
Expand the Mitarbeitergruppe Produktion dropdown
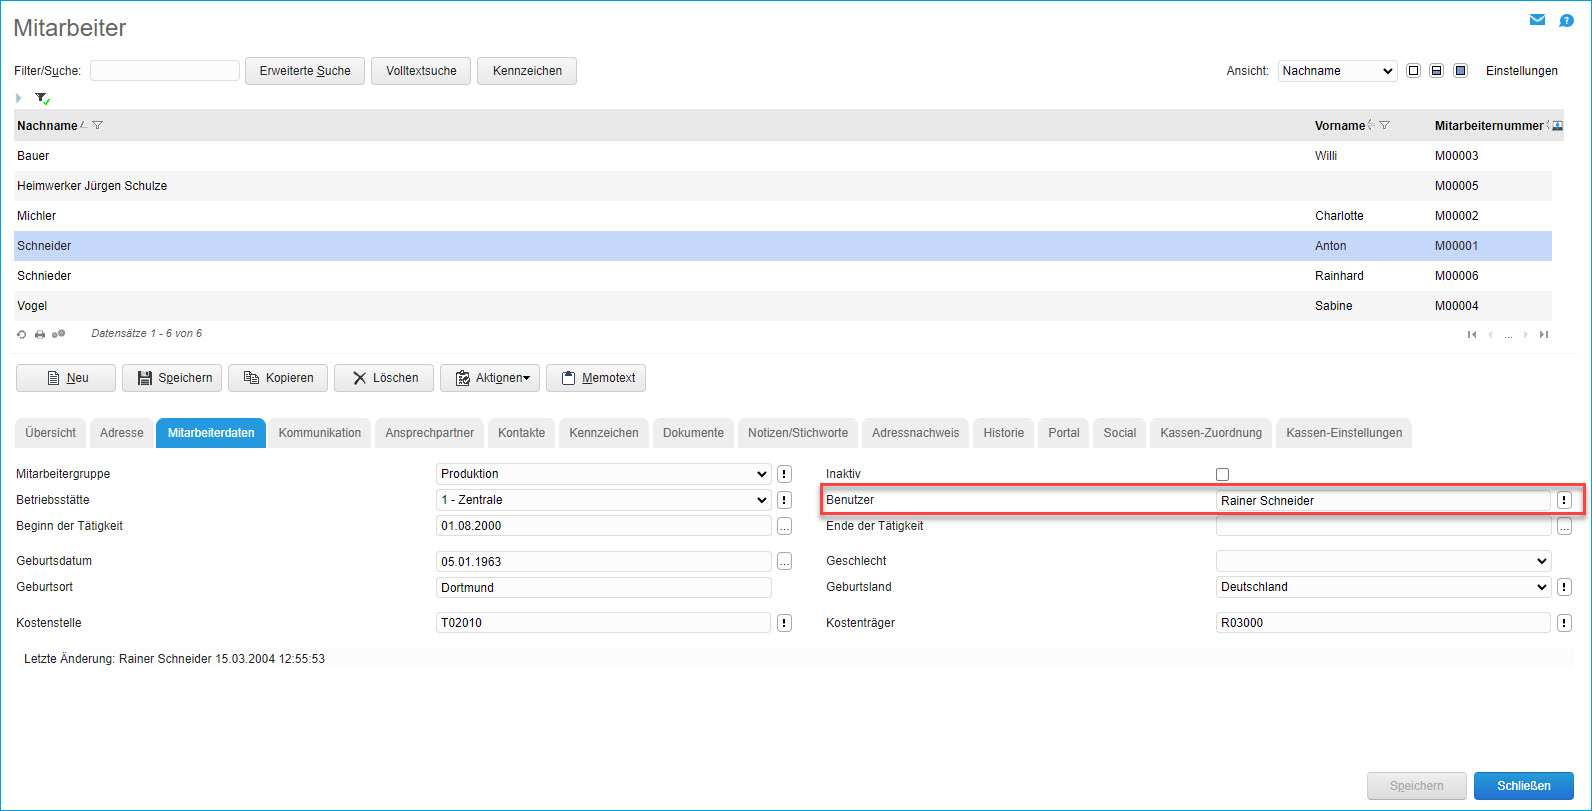pyautogui.click(x=603, y=474)
